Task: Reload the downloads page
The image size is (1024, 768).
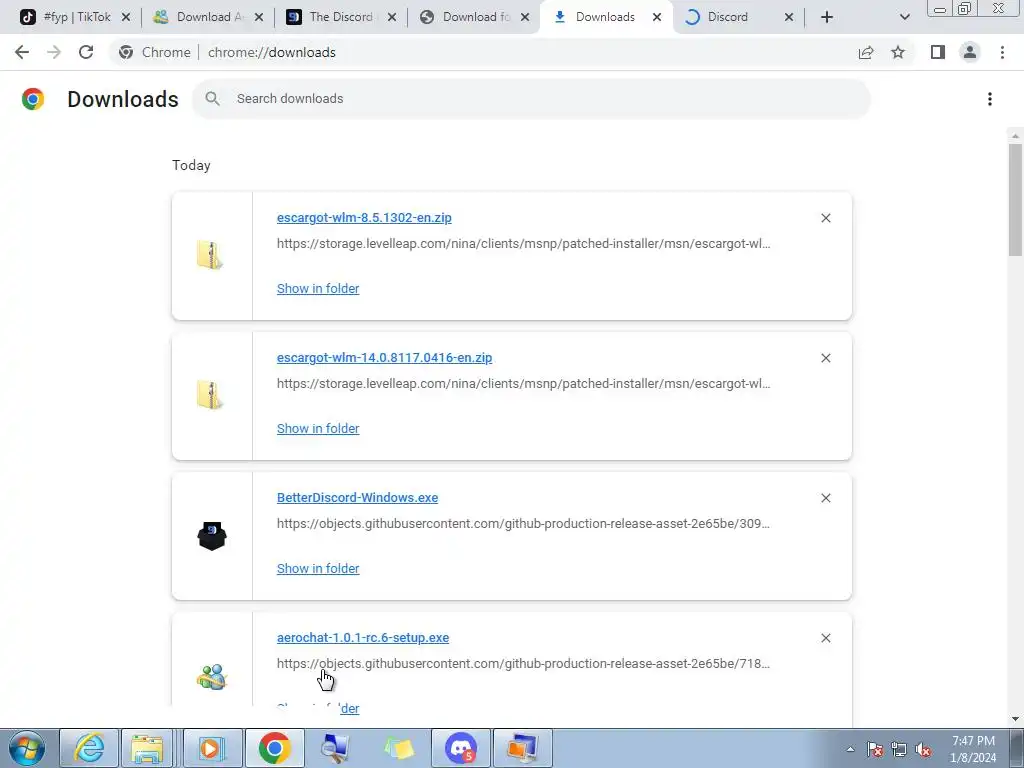Action: click(86, 52)
